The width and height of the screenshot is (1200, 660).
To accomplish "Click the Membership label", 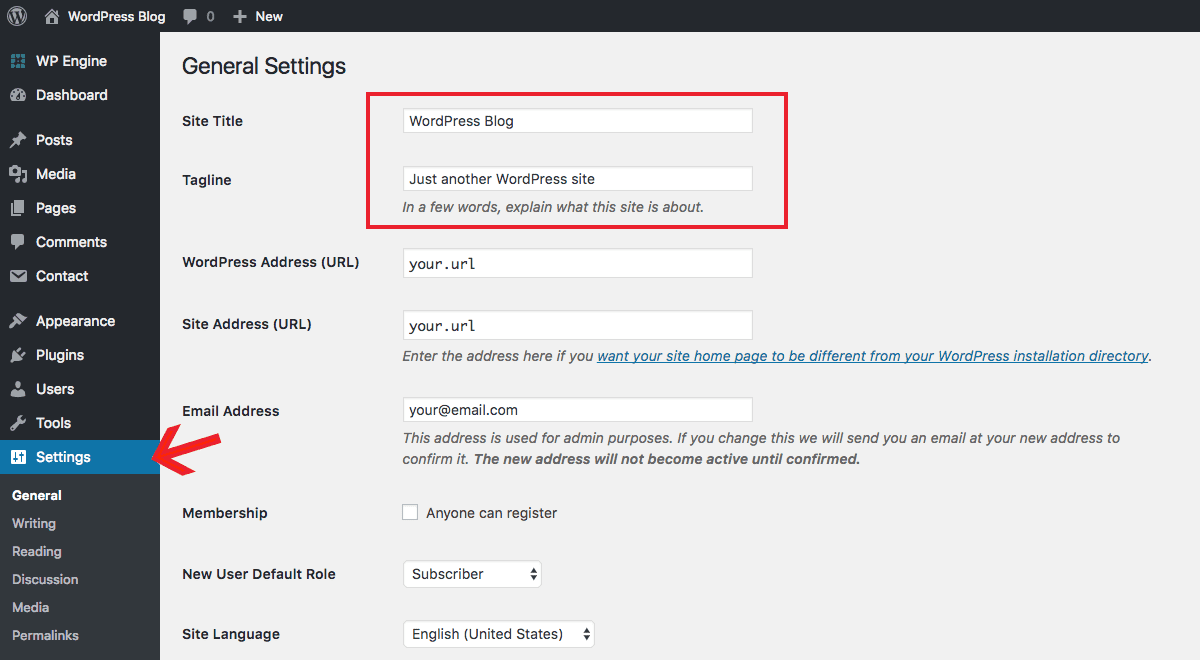I will coord(225,513).
